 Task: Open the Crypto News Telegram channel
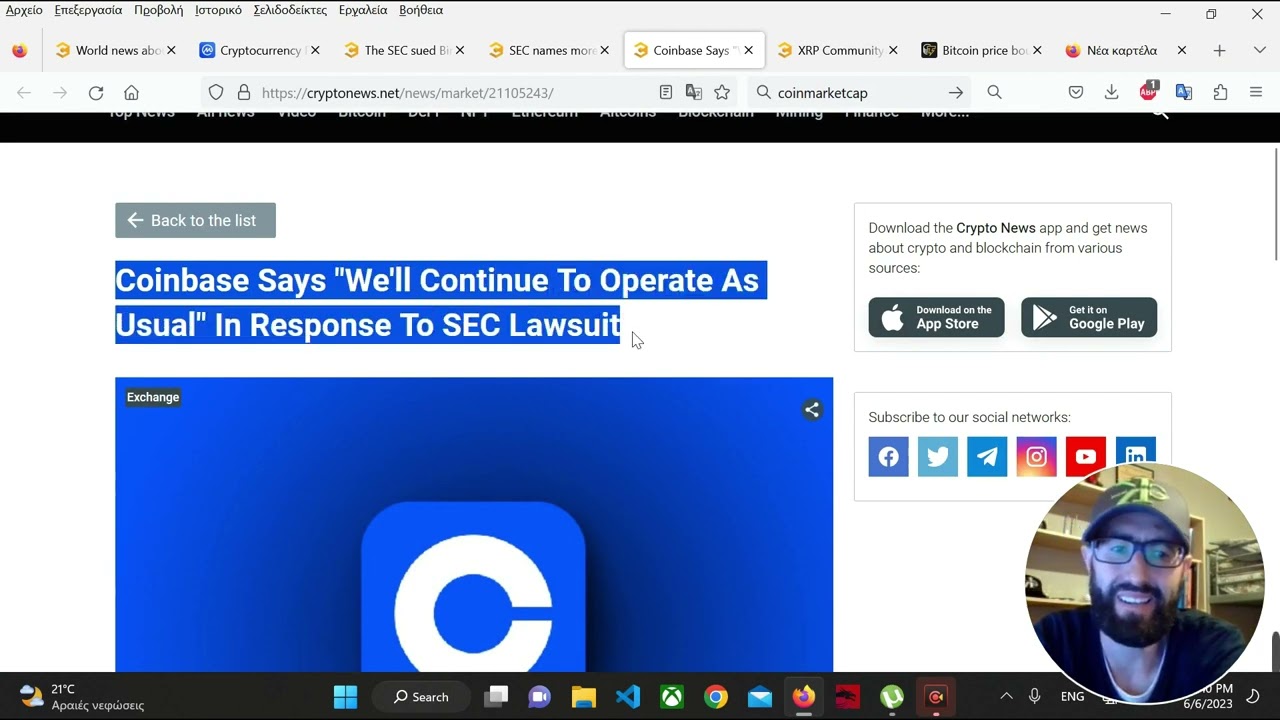pyautogui.click(x=987, y=457)
